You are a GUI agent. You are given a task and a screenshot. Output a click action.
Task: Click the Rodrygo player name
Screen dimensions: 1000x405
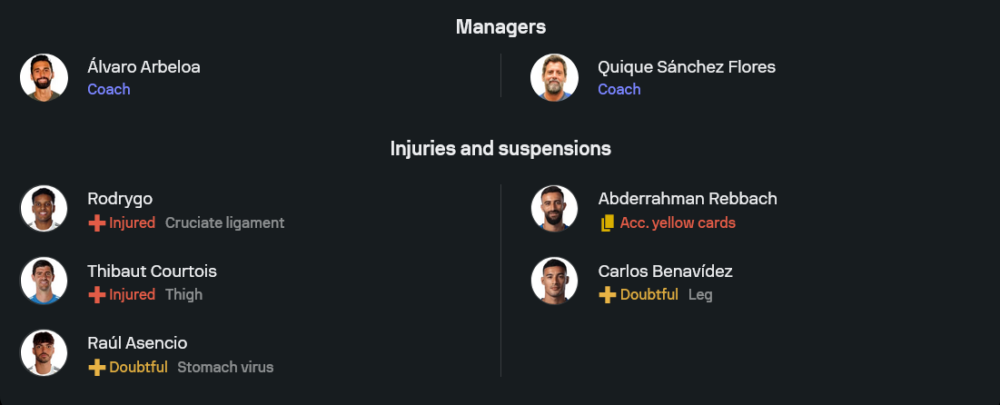[120, 199]
